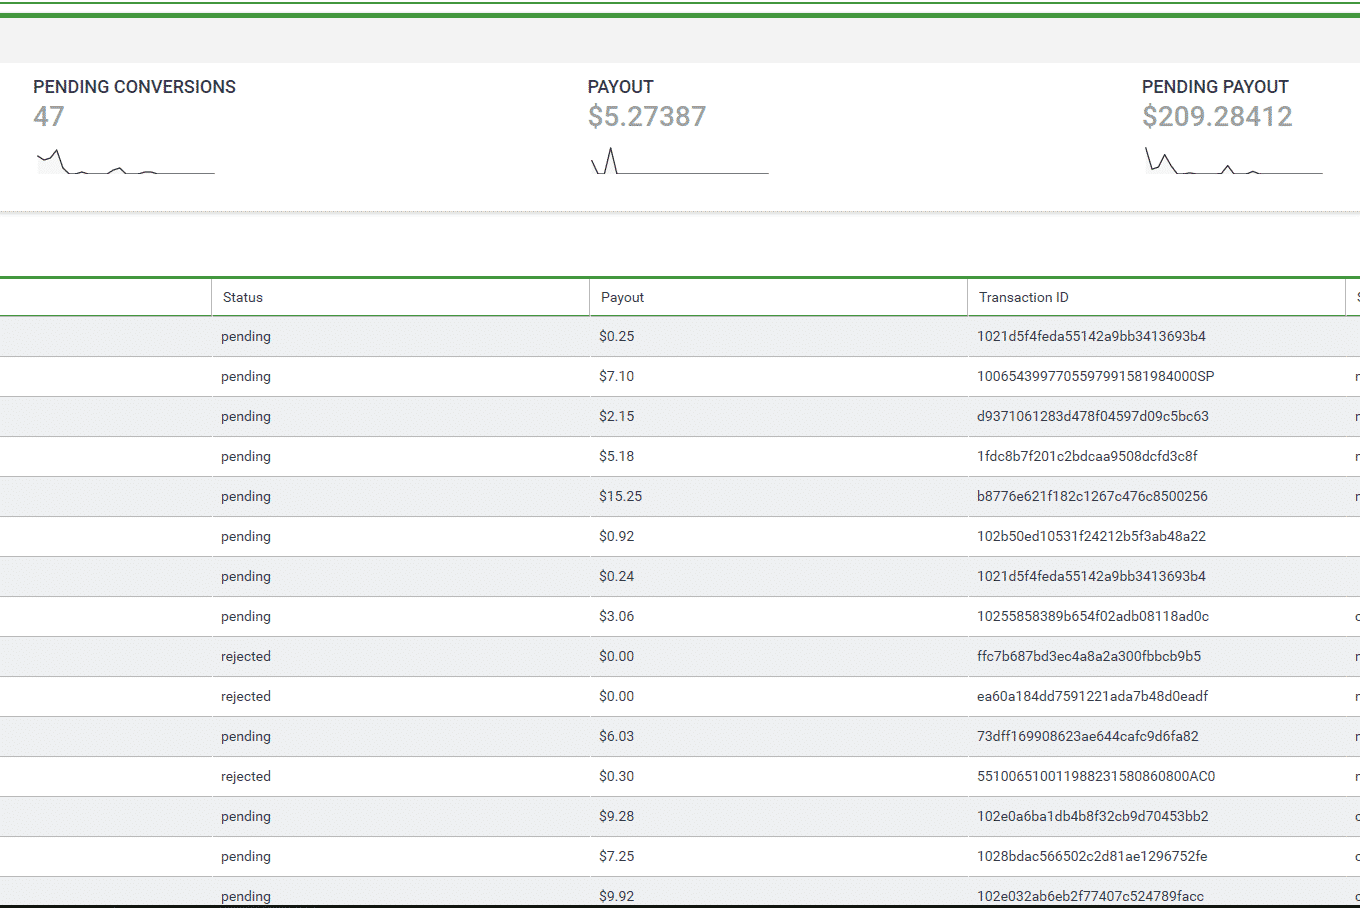
Task: Click the pending status in the $5.18 row
Action: pyautogui.click(x=246, y=457)
